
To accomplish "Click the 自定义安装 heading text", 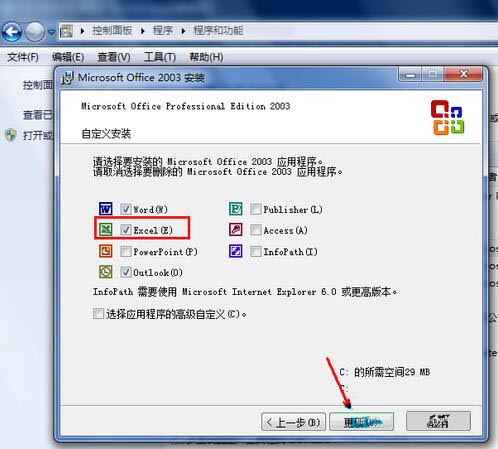I will pos(106,134).
